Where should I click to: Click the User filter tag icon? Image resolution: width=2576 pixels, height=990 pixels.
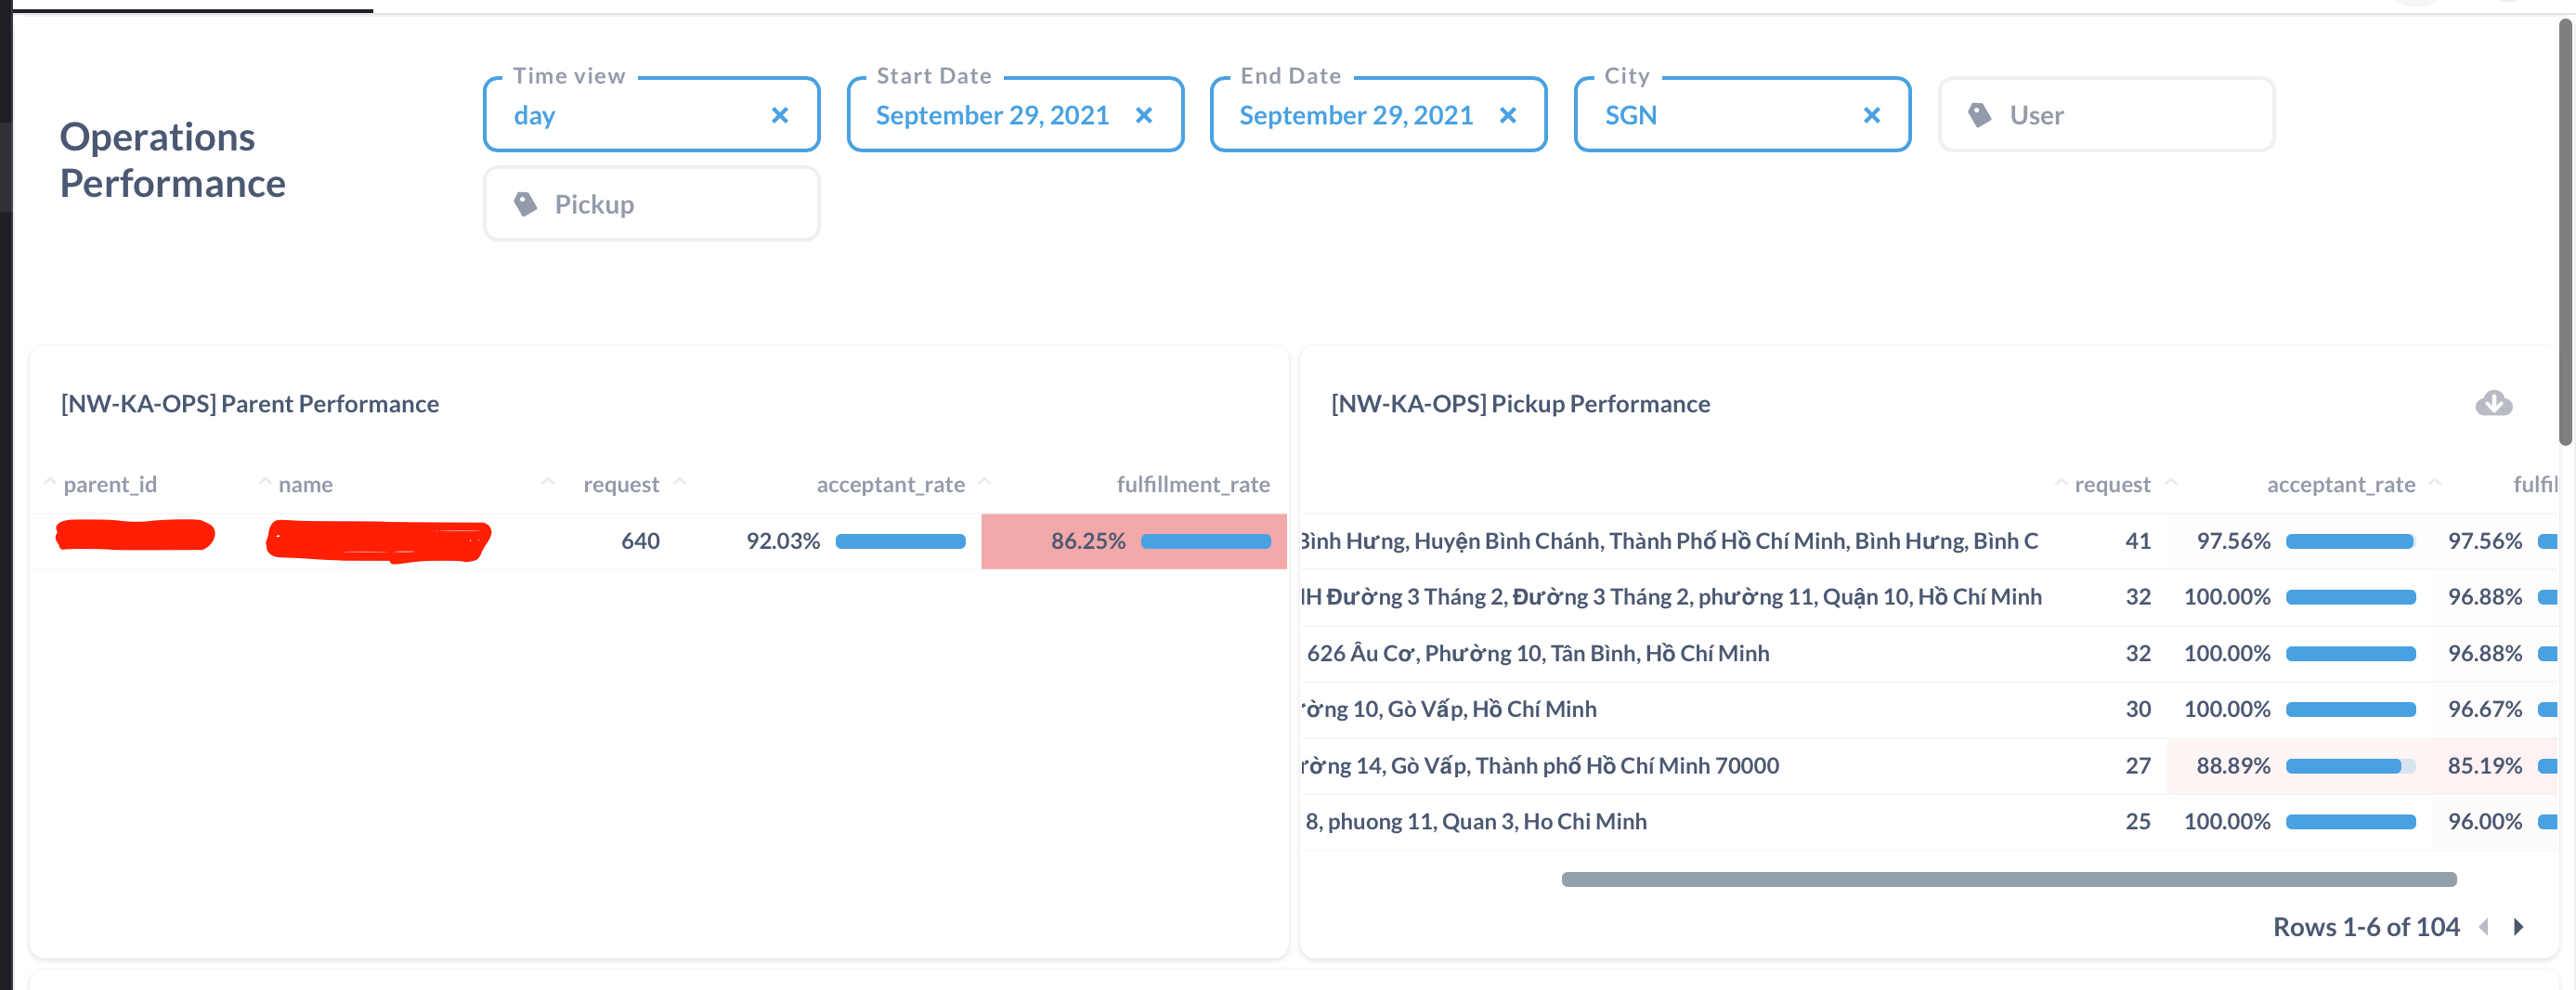point(1979,115)
